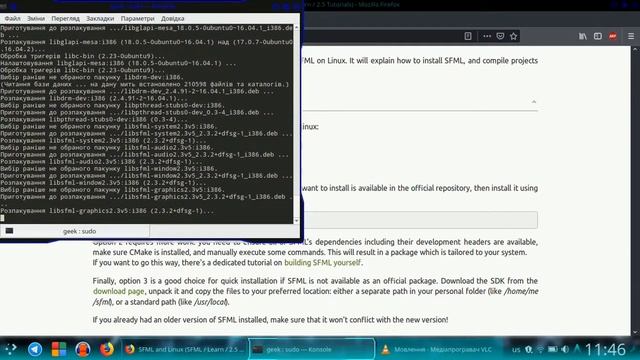The image size is (640, 360).
Task: Expand hidden system tray icons arrow
Action: 577,349
